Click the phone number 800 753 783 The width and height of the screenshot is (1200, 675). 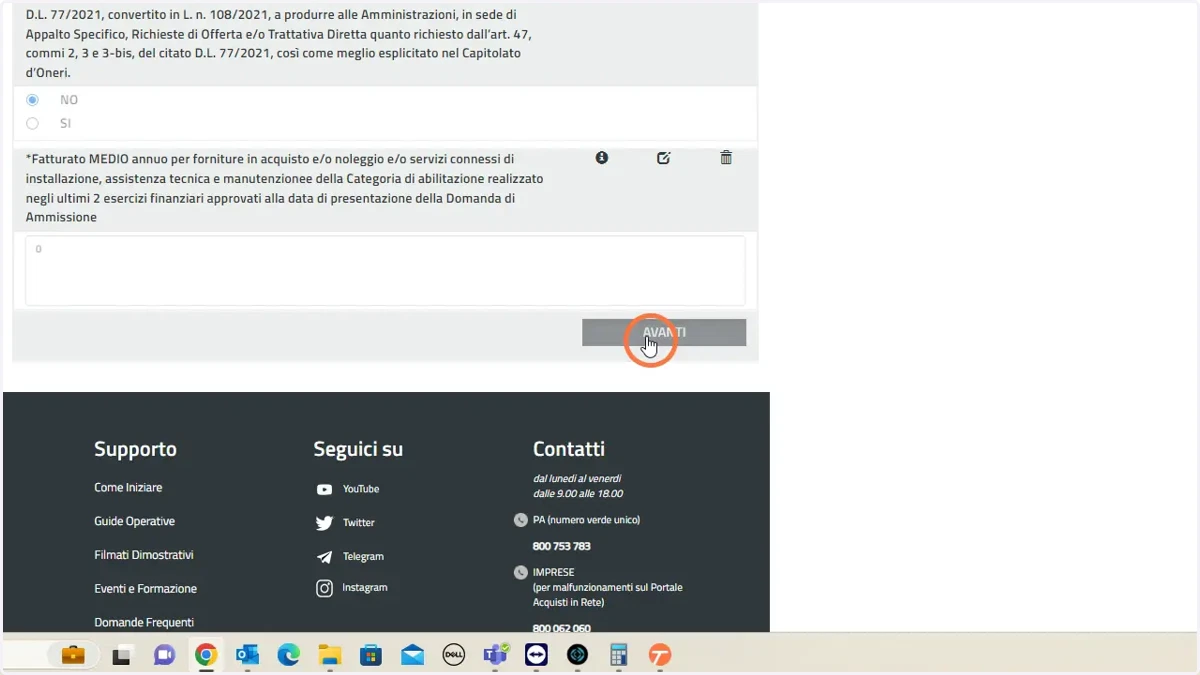coord(562,547)
